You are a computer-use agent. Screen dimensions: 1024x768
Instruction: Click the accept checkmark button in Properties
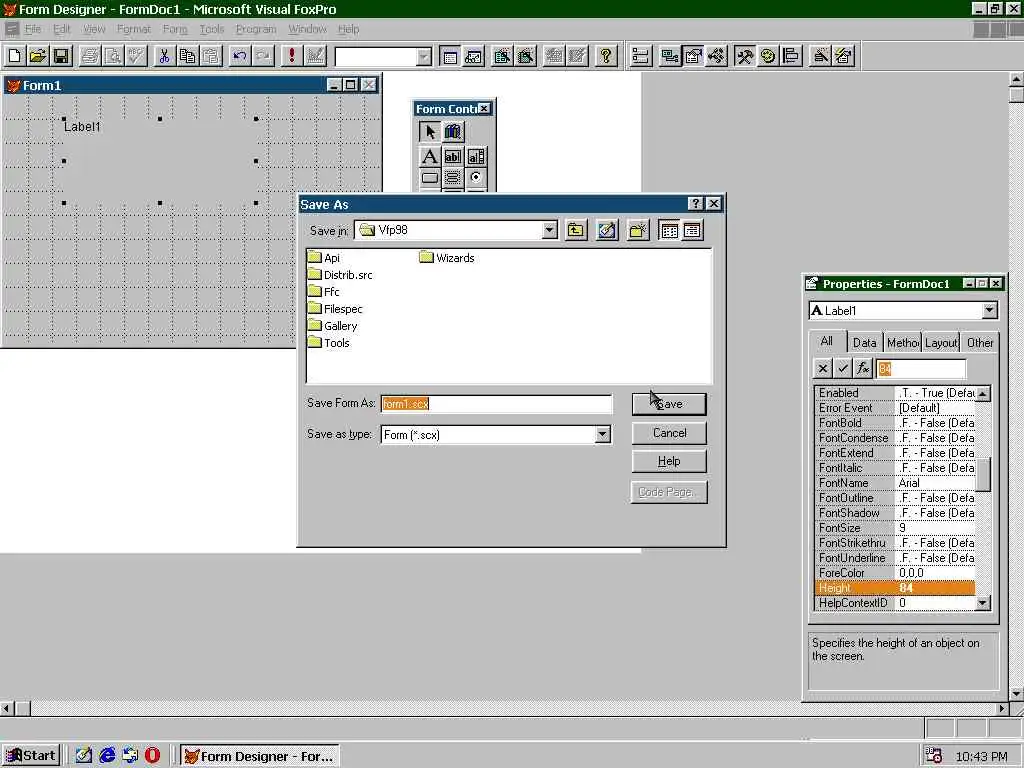point(842,369)
